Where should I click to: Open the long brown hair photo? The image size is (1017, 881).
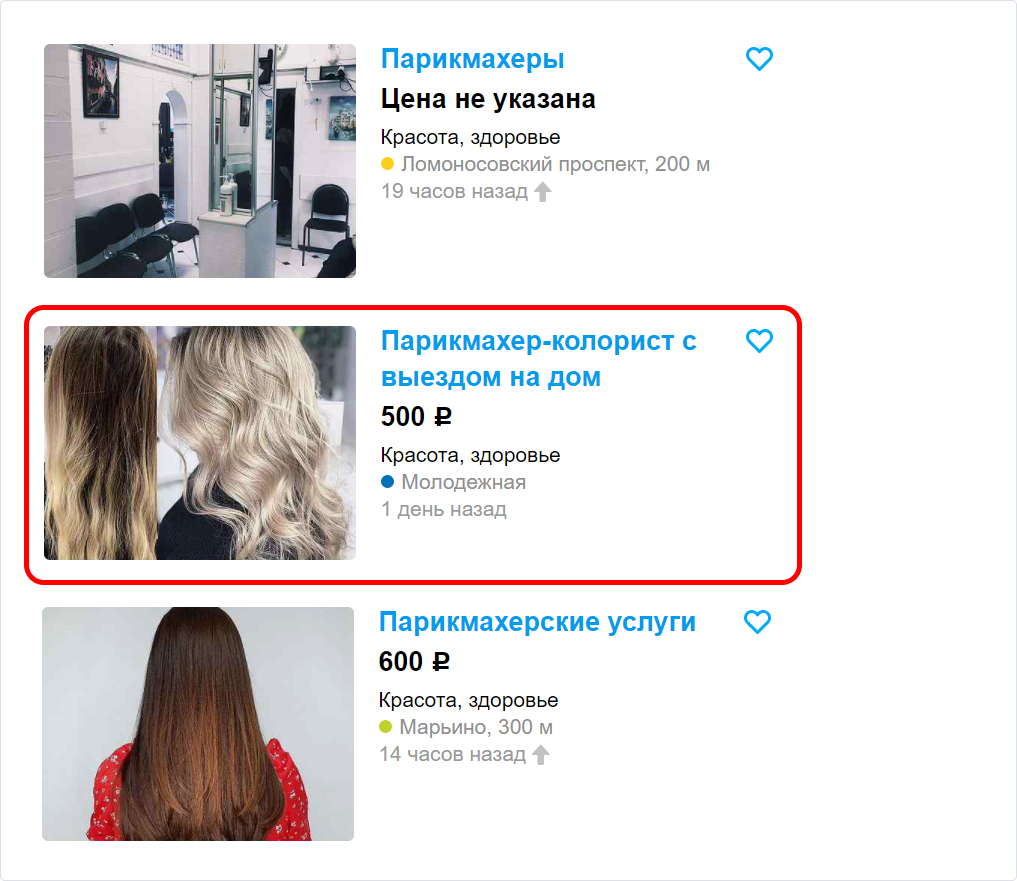point(198,724)
